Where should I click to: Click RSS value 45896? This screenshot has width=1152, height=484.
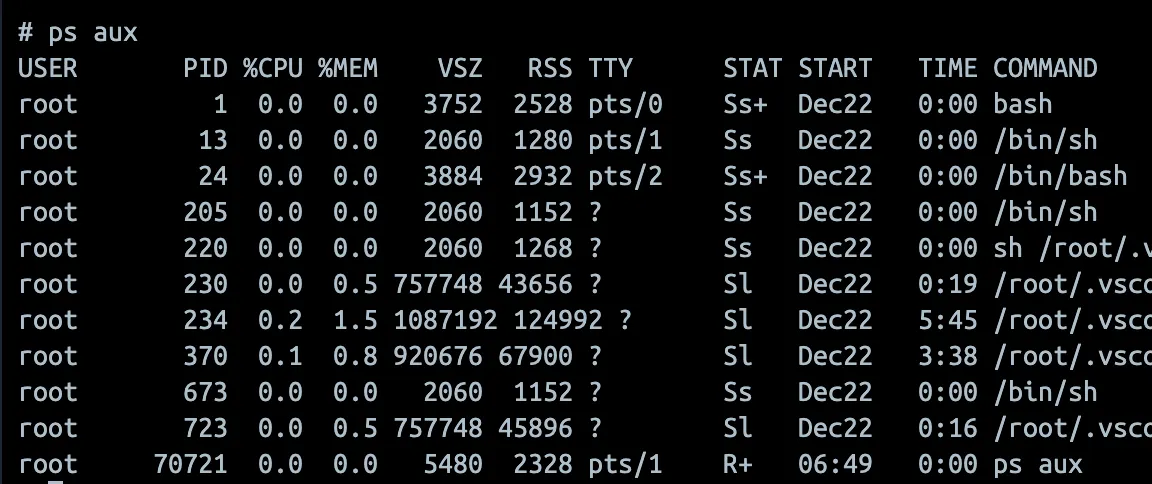pyautogui.click(x=536, y=428)
